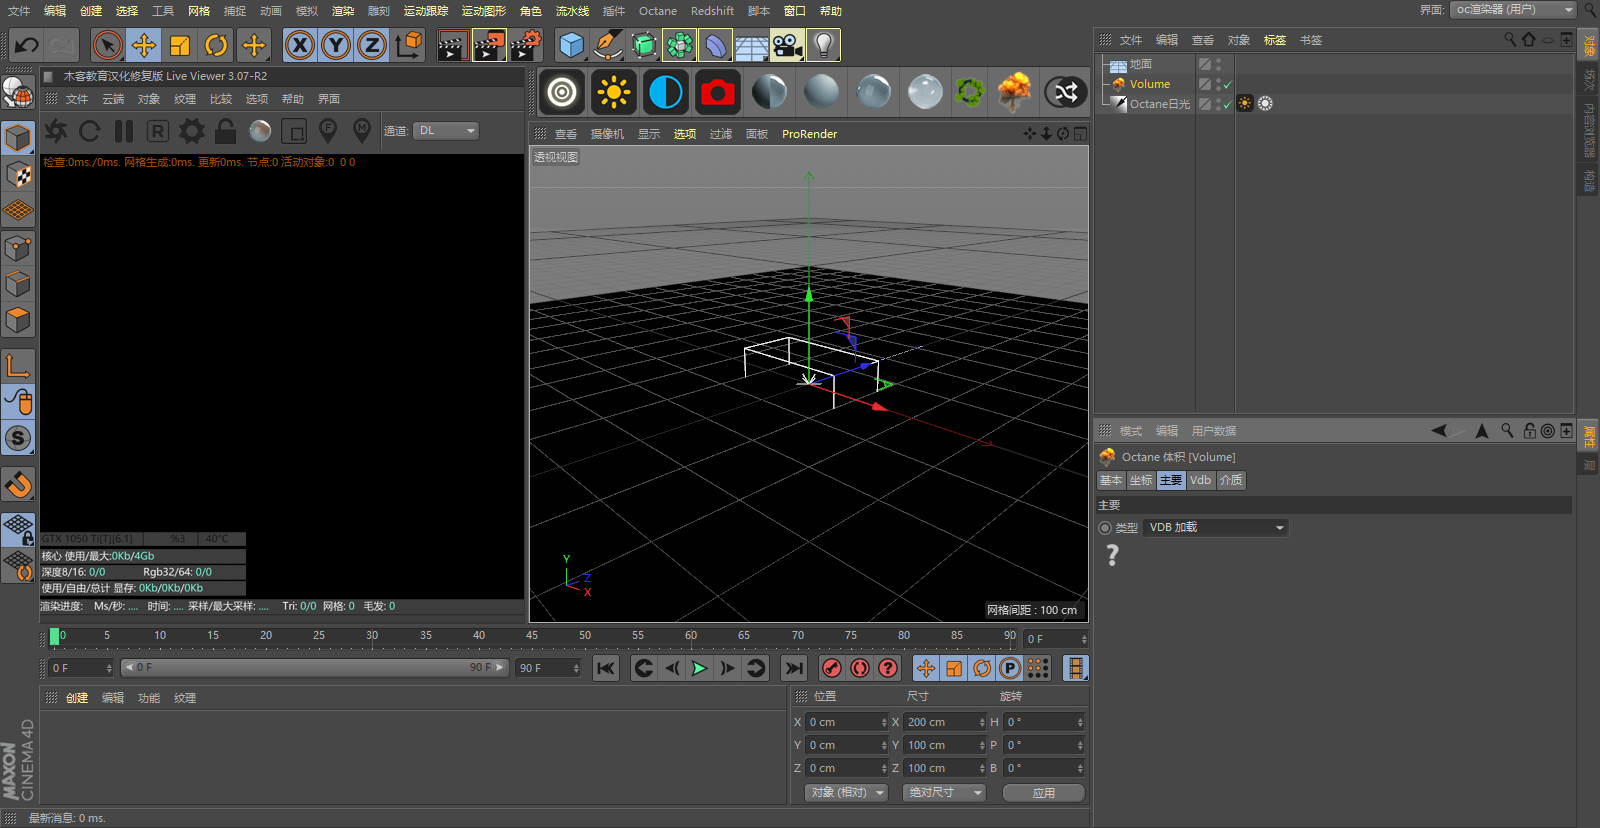1600x828 pixels.
Task: Toggle X axis lock
Action: [299, 45]
